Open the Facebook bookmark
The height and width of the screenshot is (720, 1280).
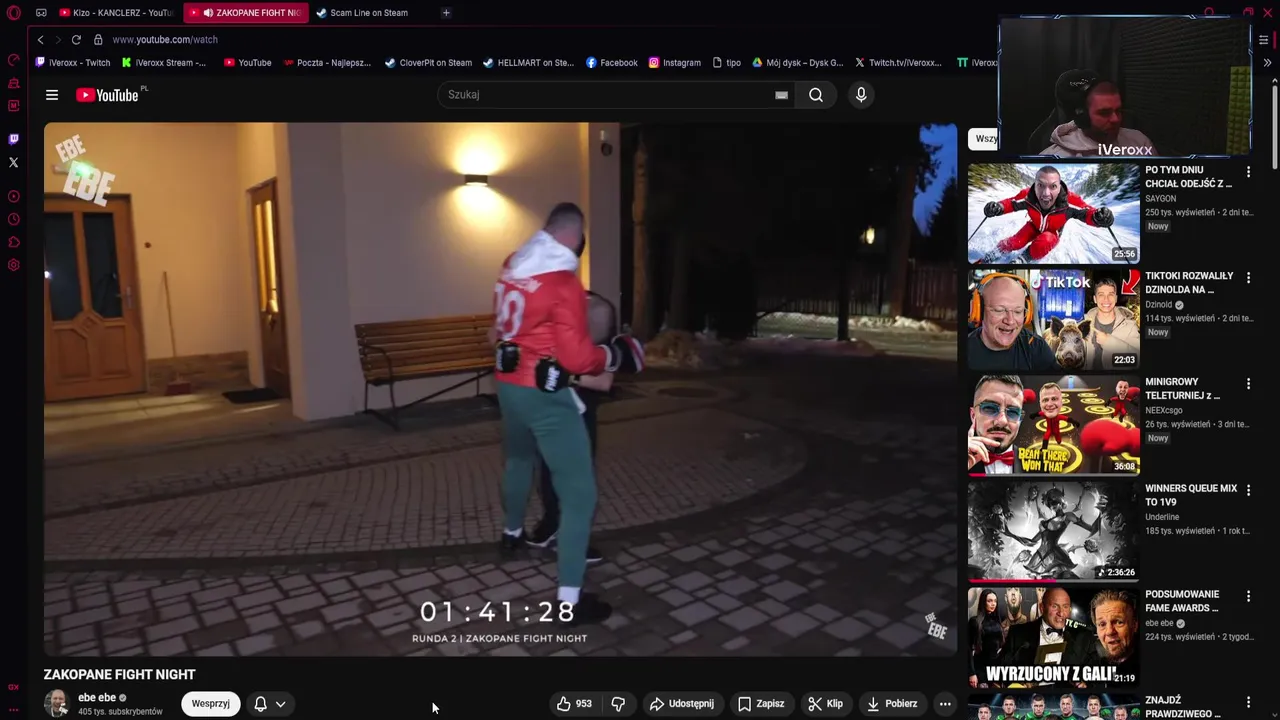(612, 62)
